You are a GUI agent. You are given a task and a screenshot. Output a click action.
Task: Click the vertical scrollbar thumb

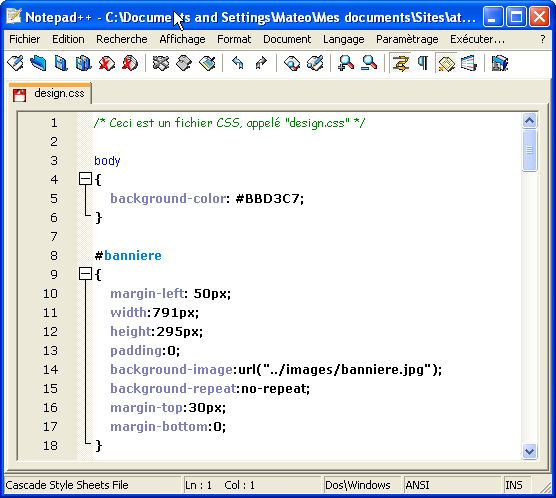[x=529, y=150]
